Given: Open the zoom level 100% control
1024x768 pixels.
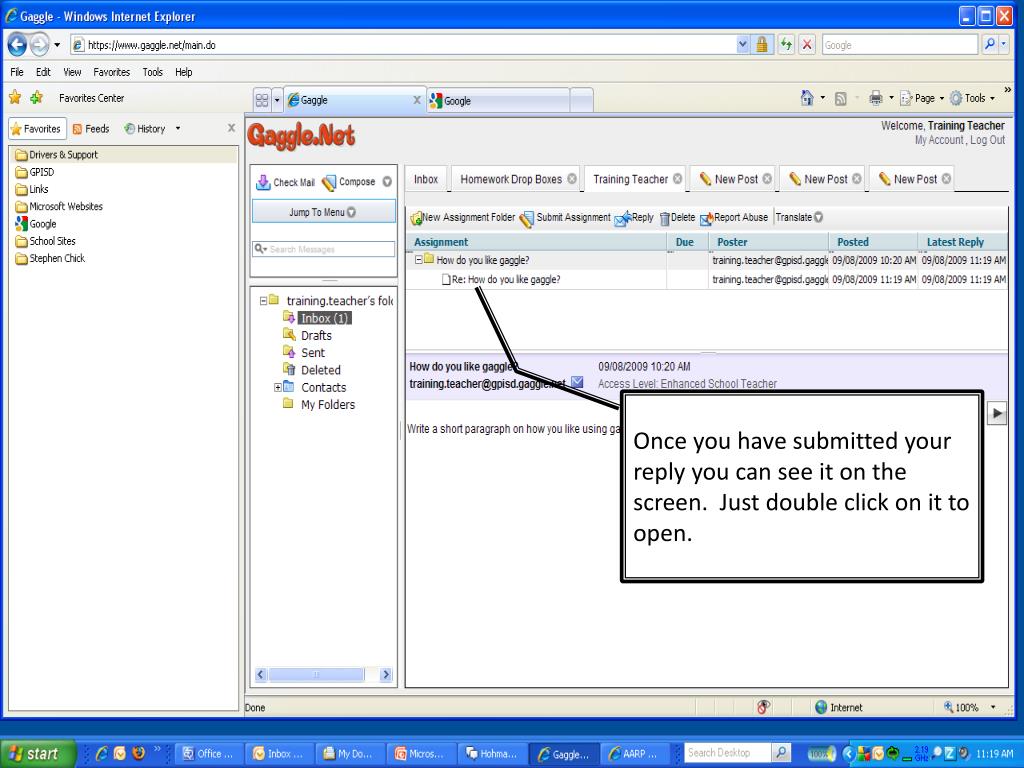Looking at the screenshot, I should click(970, 707).
